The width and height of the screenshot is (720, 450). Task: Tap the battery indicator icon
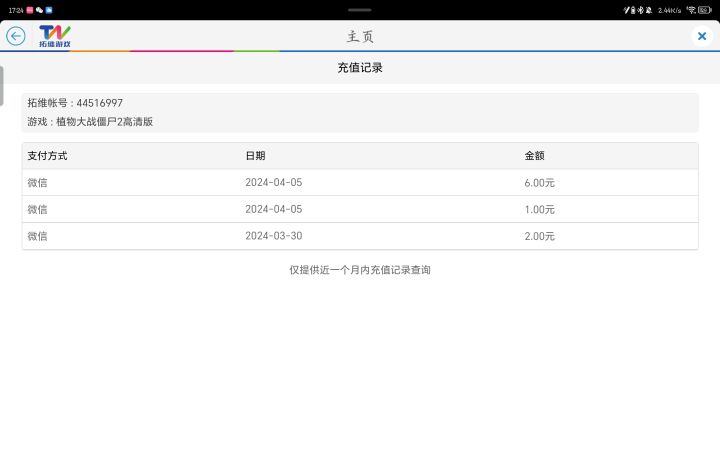(705, 10)
